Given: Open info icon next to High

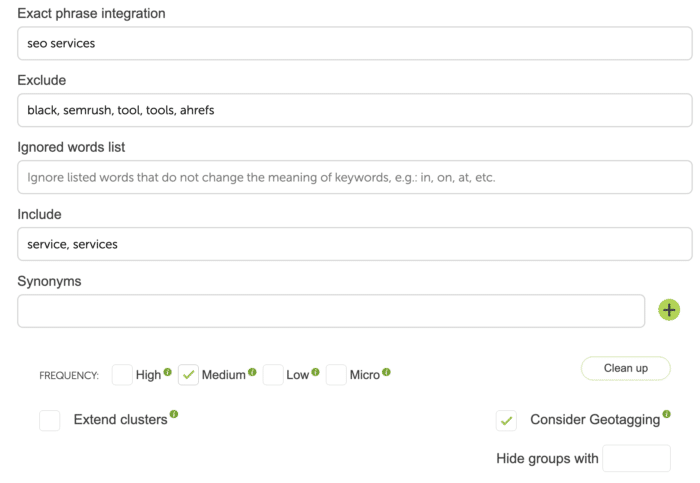Looking at the screenshot, I should click(167, 372).
